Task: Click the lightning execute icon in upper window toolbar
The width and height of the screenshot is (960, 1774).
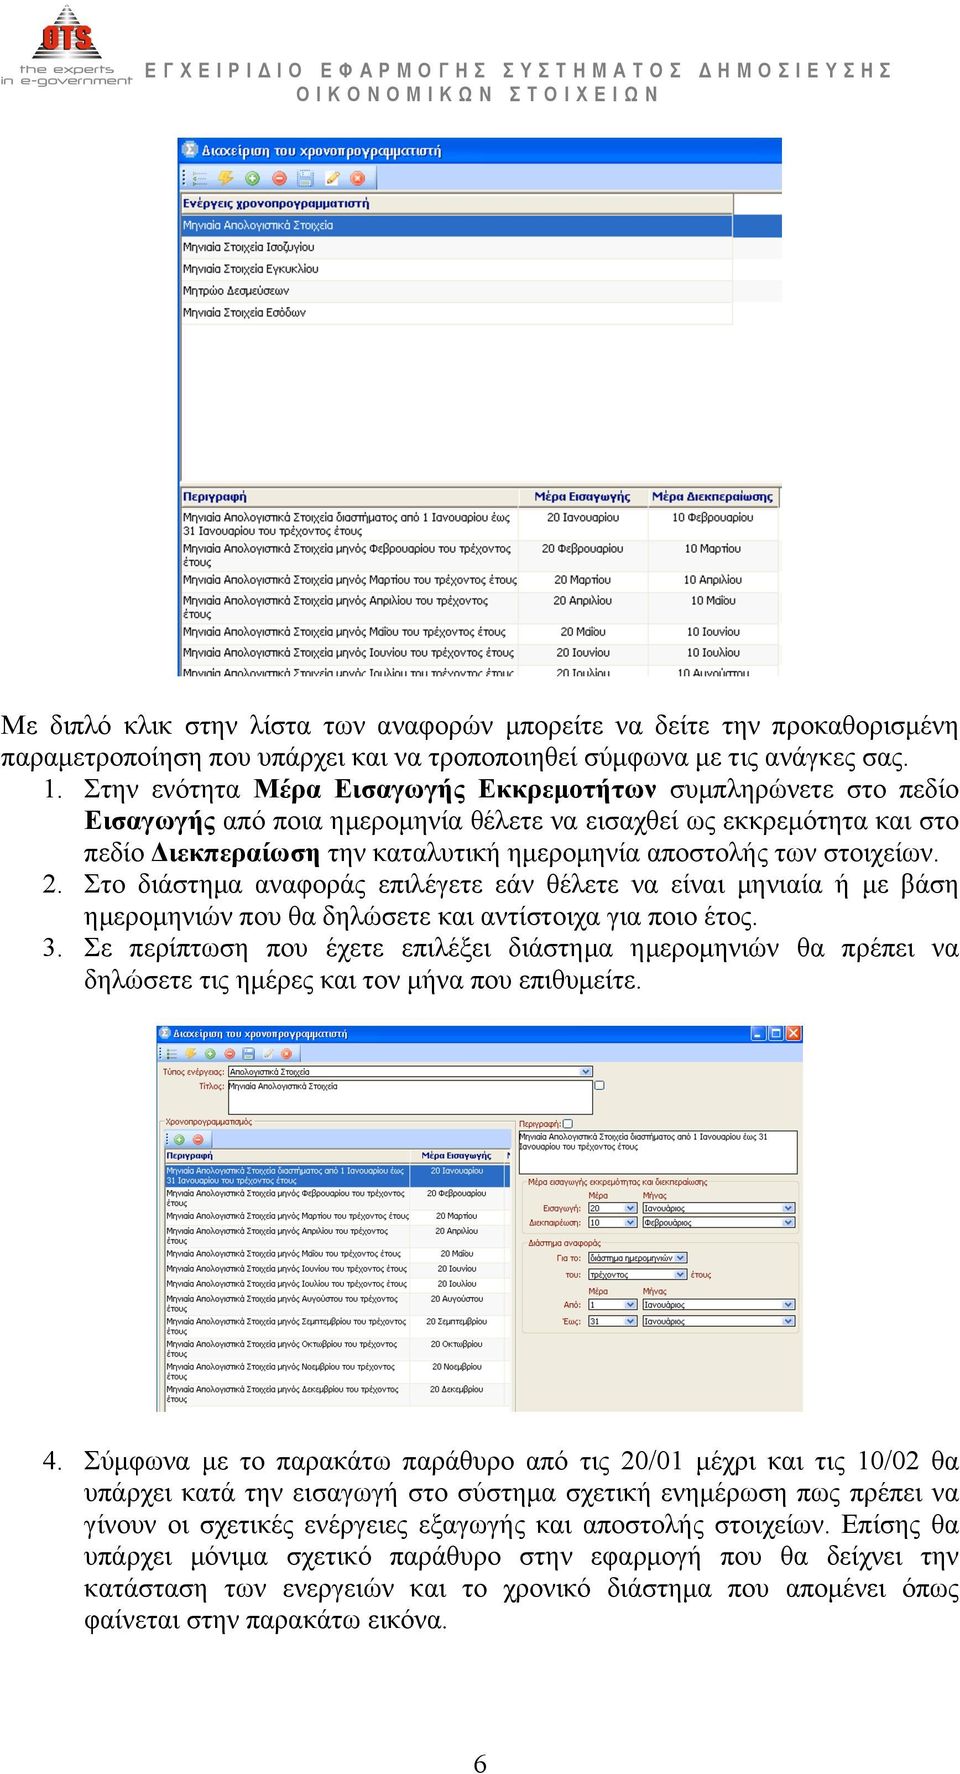Action: [226, 178]
